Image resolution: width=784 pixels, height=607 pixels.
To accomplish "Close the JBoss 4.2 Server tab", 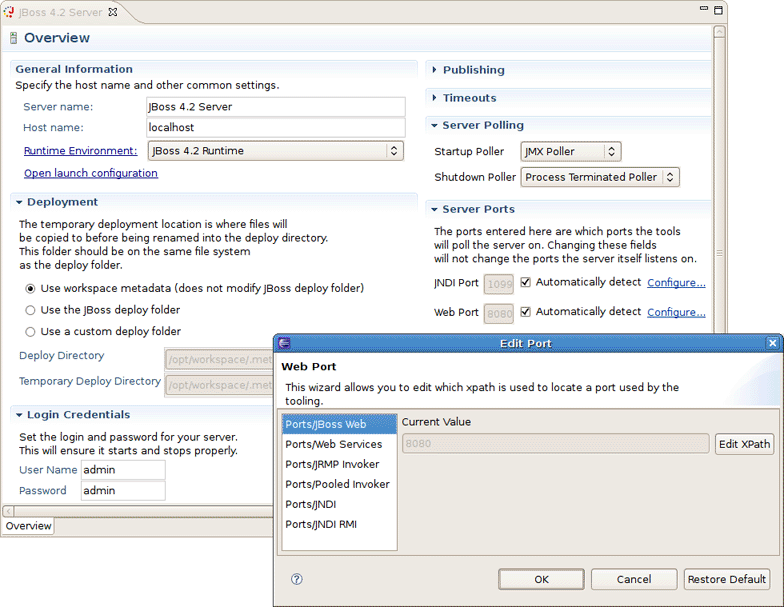I will click(x=112, y=12).
